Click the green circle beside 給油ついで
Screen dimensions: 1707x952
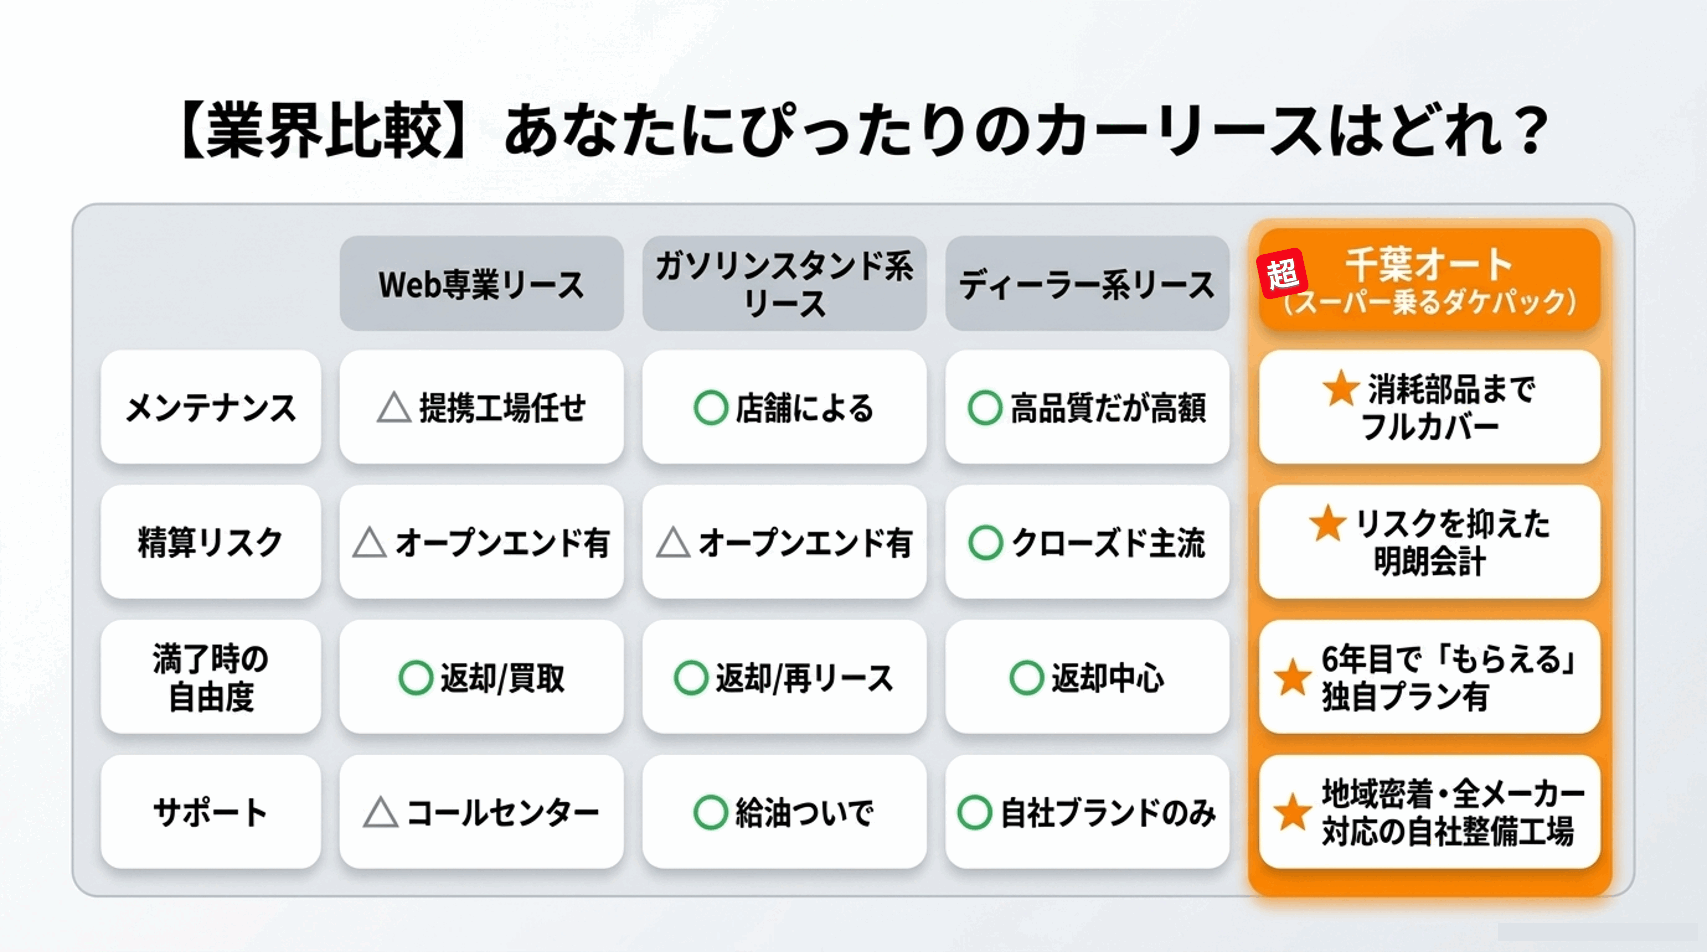(710, 813)
